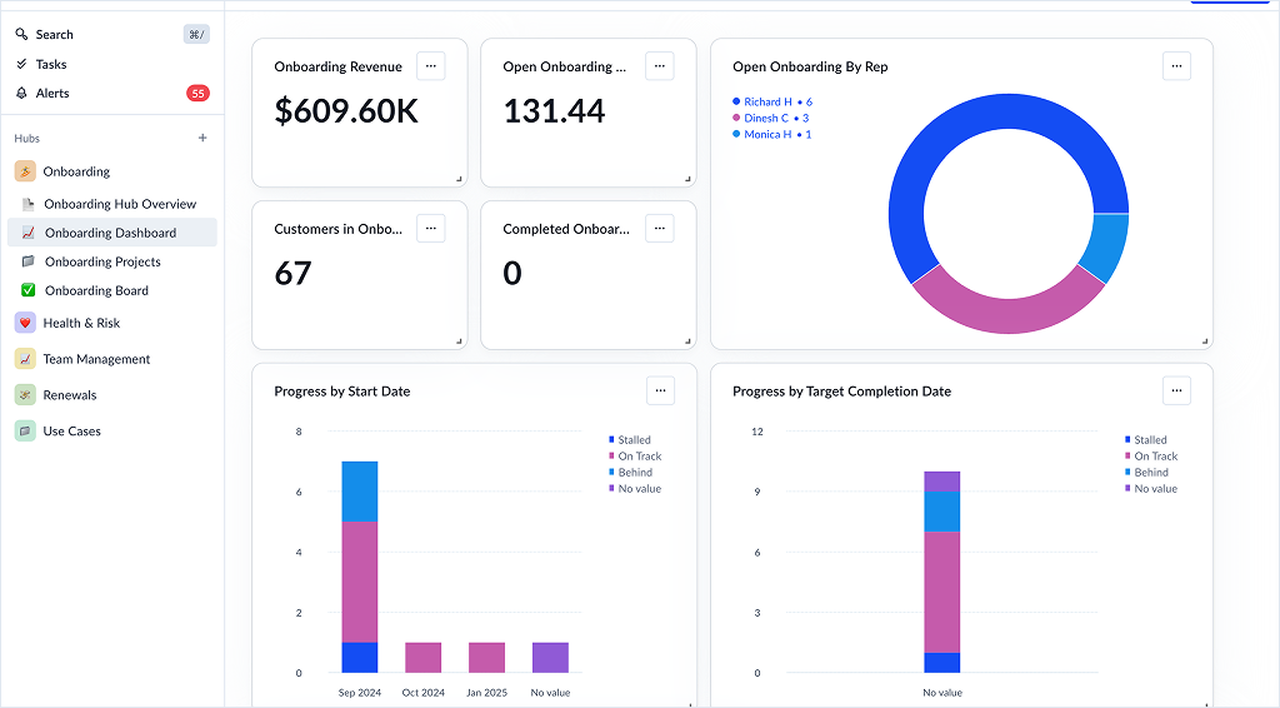Click the Onboarding Board green check icon
The height and width of the screenshot is (708, 1280).
point(28,291)
